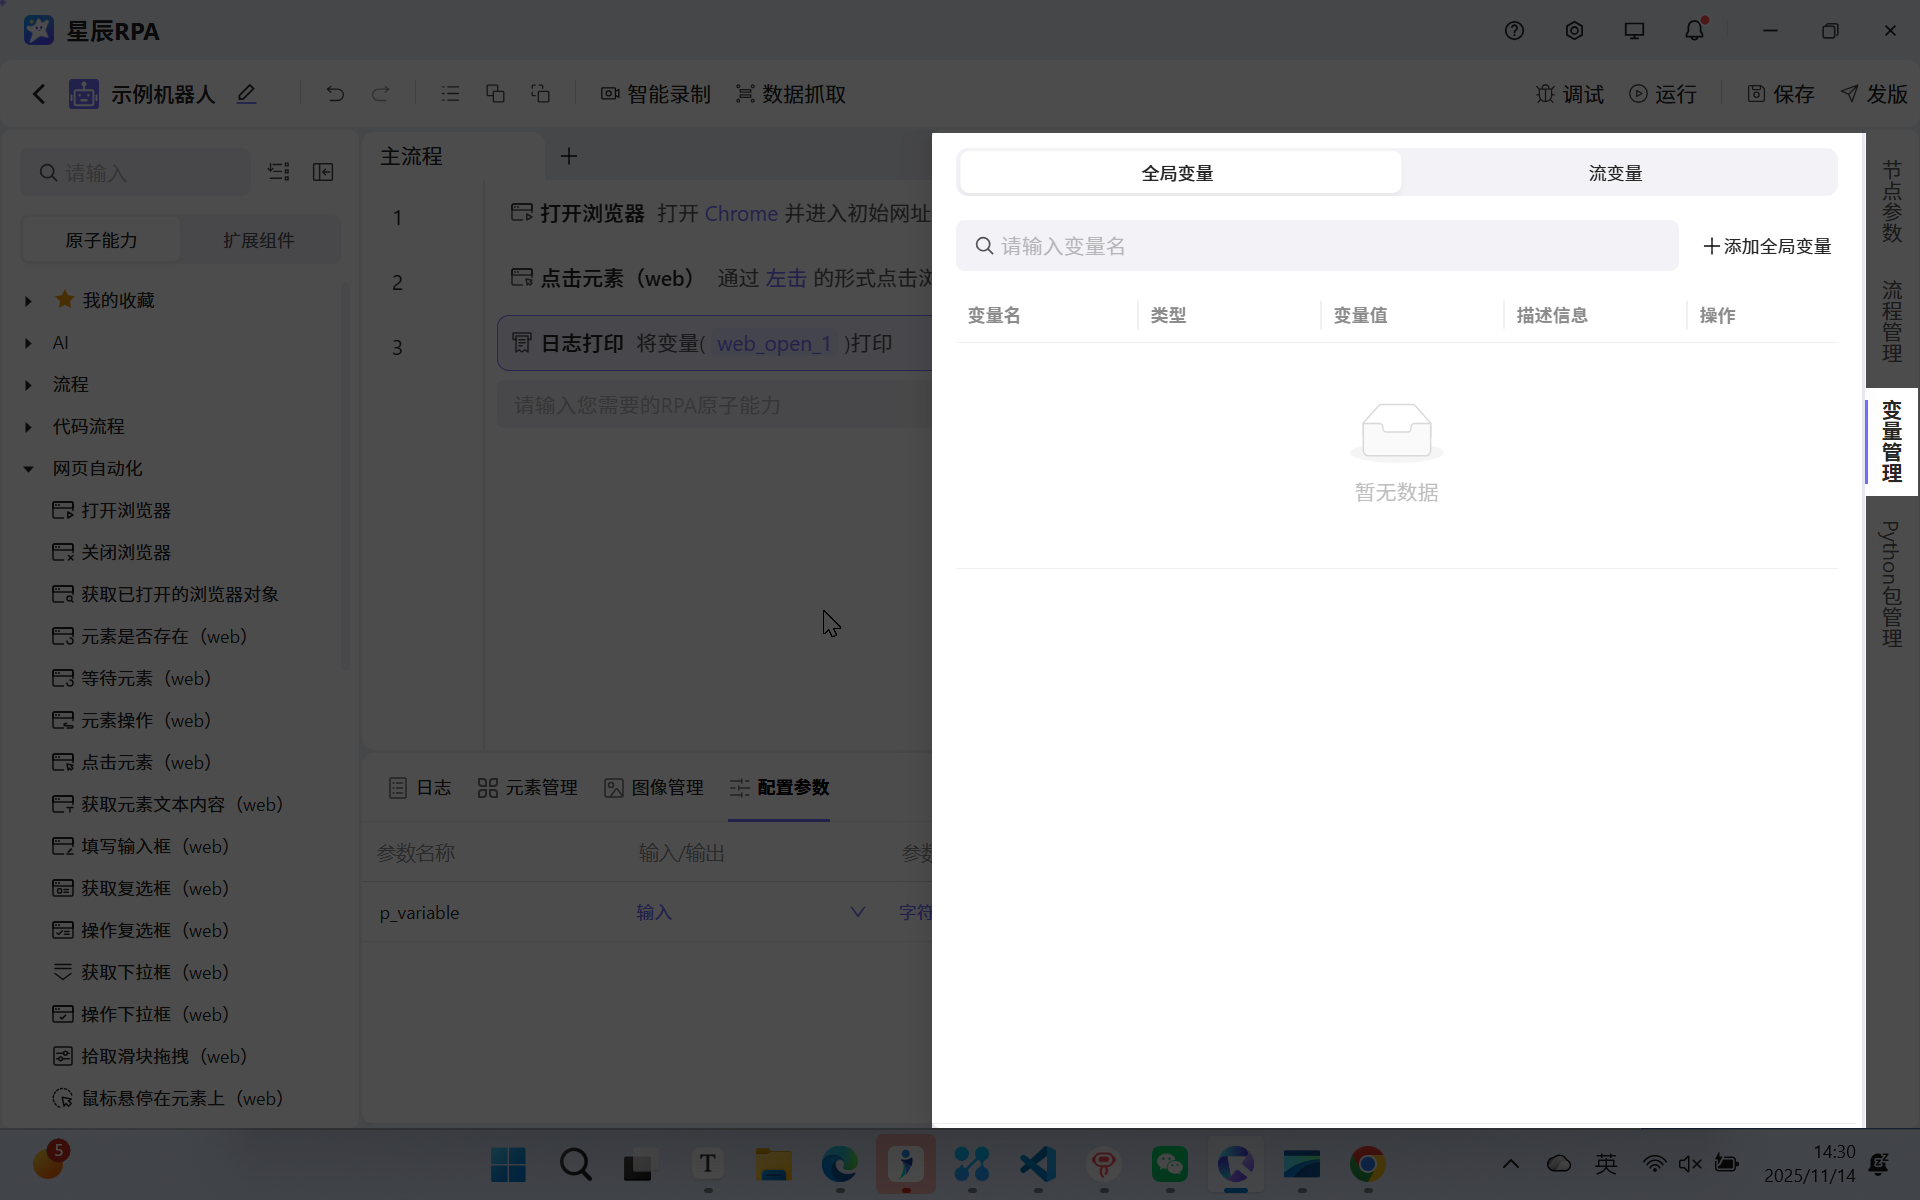Collapse left panel with sidebar toggle icon
The image size is (1920, 1200).
tap(323, 172)
